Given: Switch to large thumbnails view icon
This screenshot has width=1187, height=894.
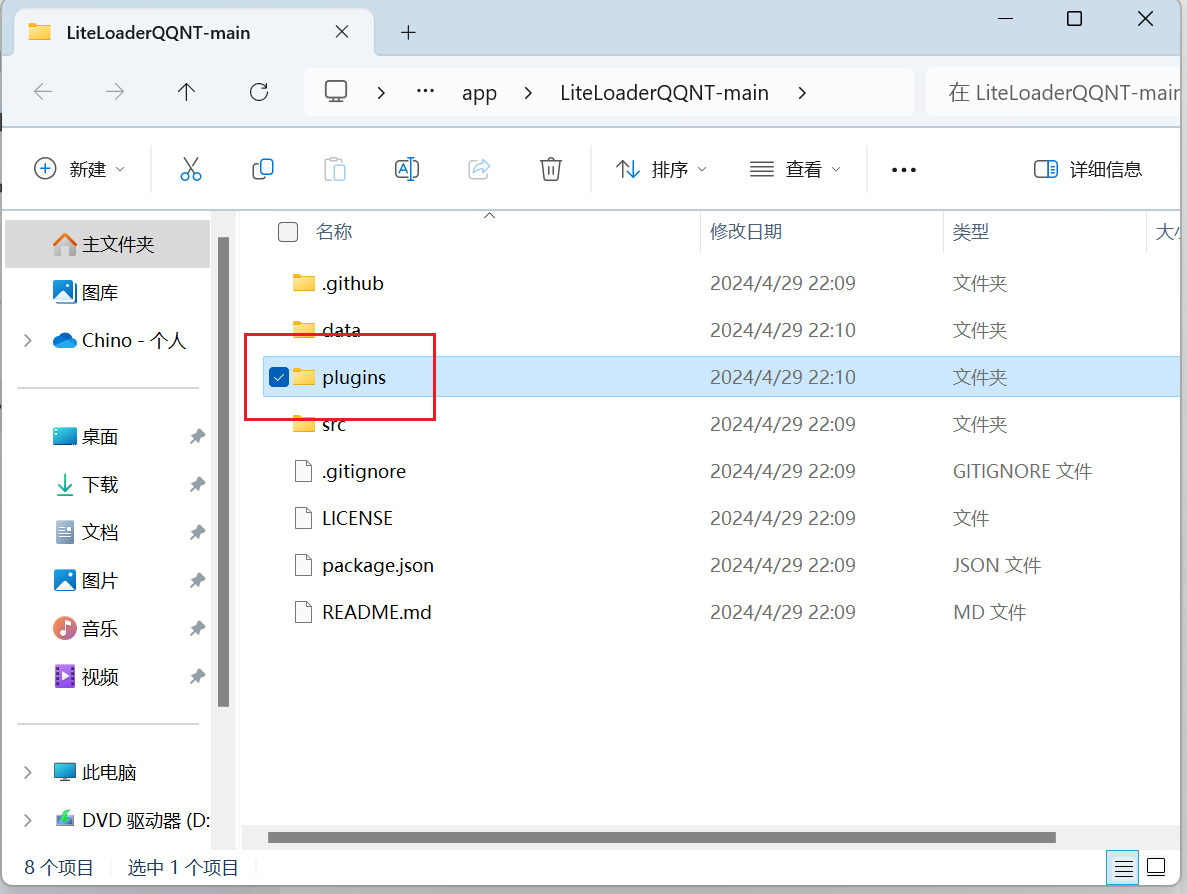Looking at the screenshot, I should [x=1156, y=868].
